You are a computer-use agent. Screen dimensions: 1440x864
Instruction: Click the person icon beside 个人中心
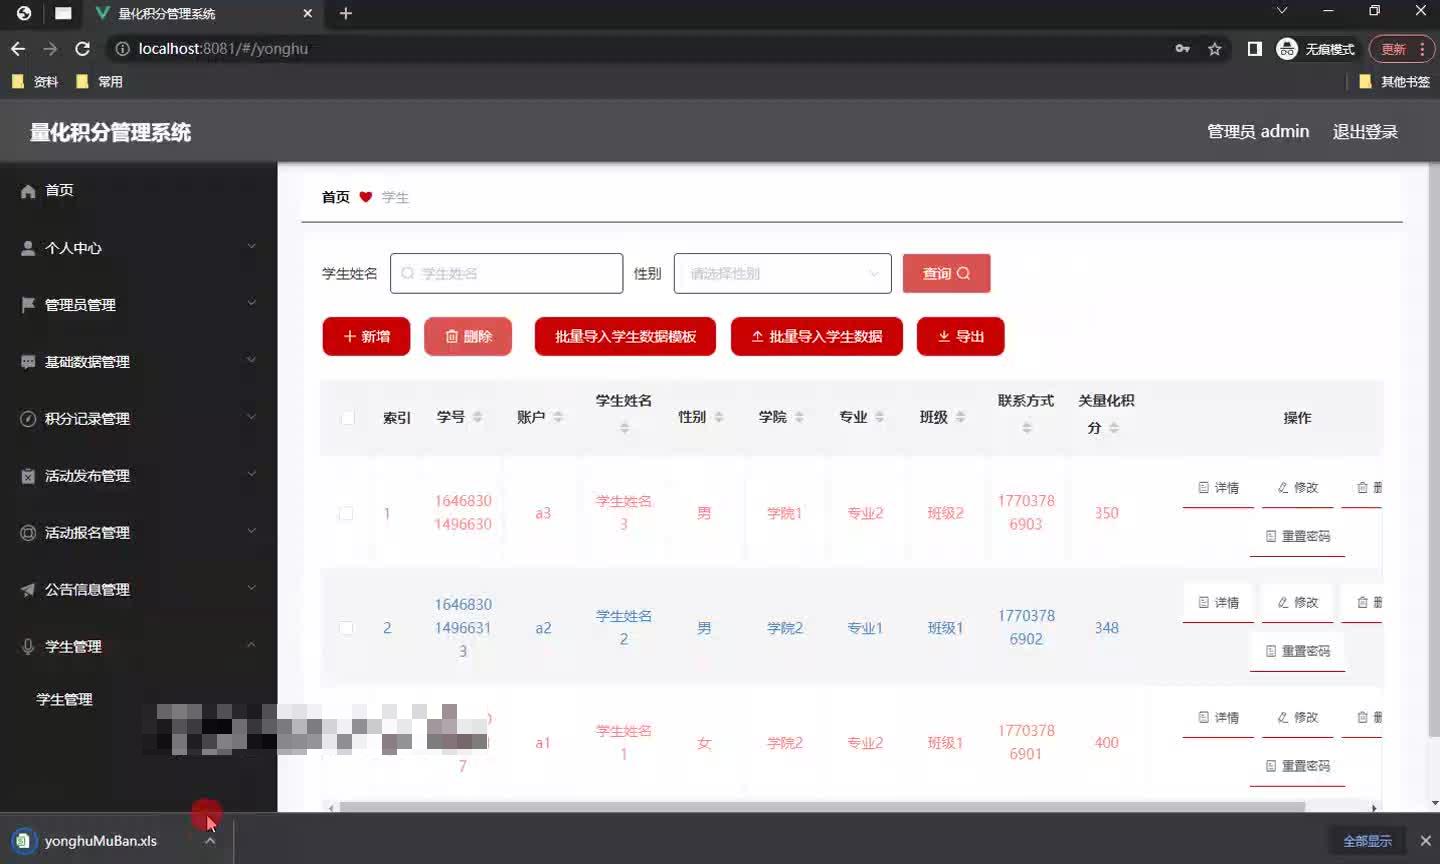(x=28, y=248)
